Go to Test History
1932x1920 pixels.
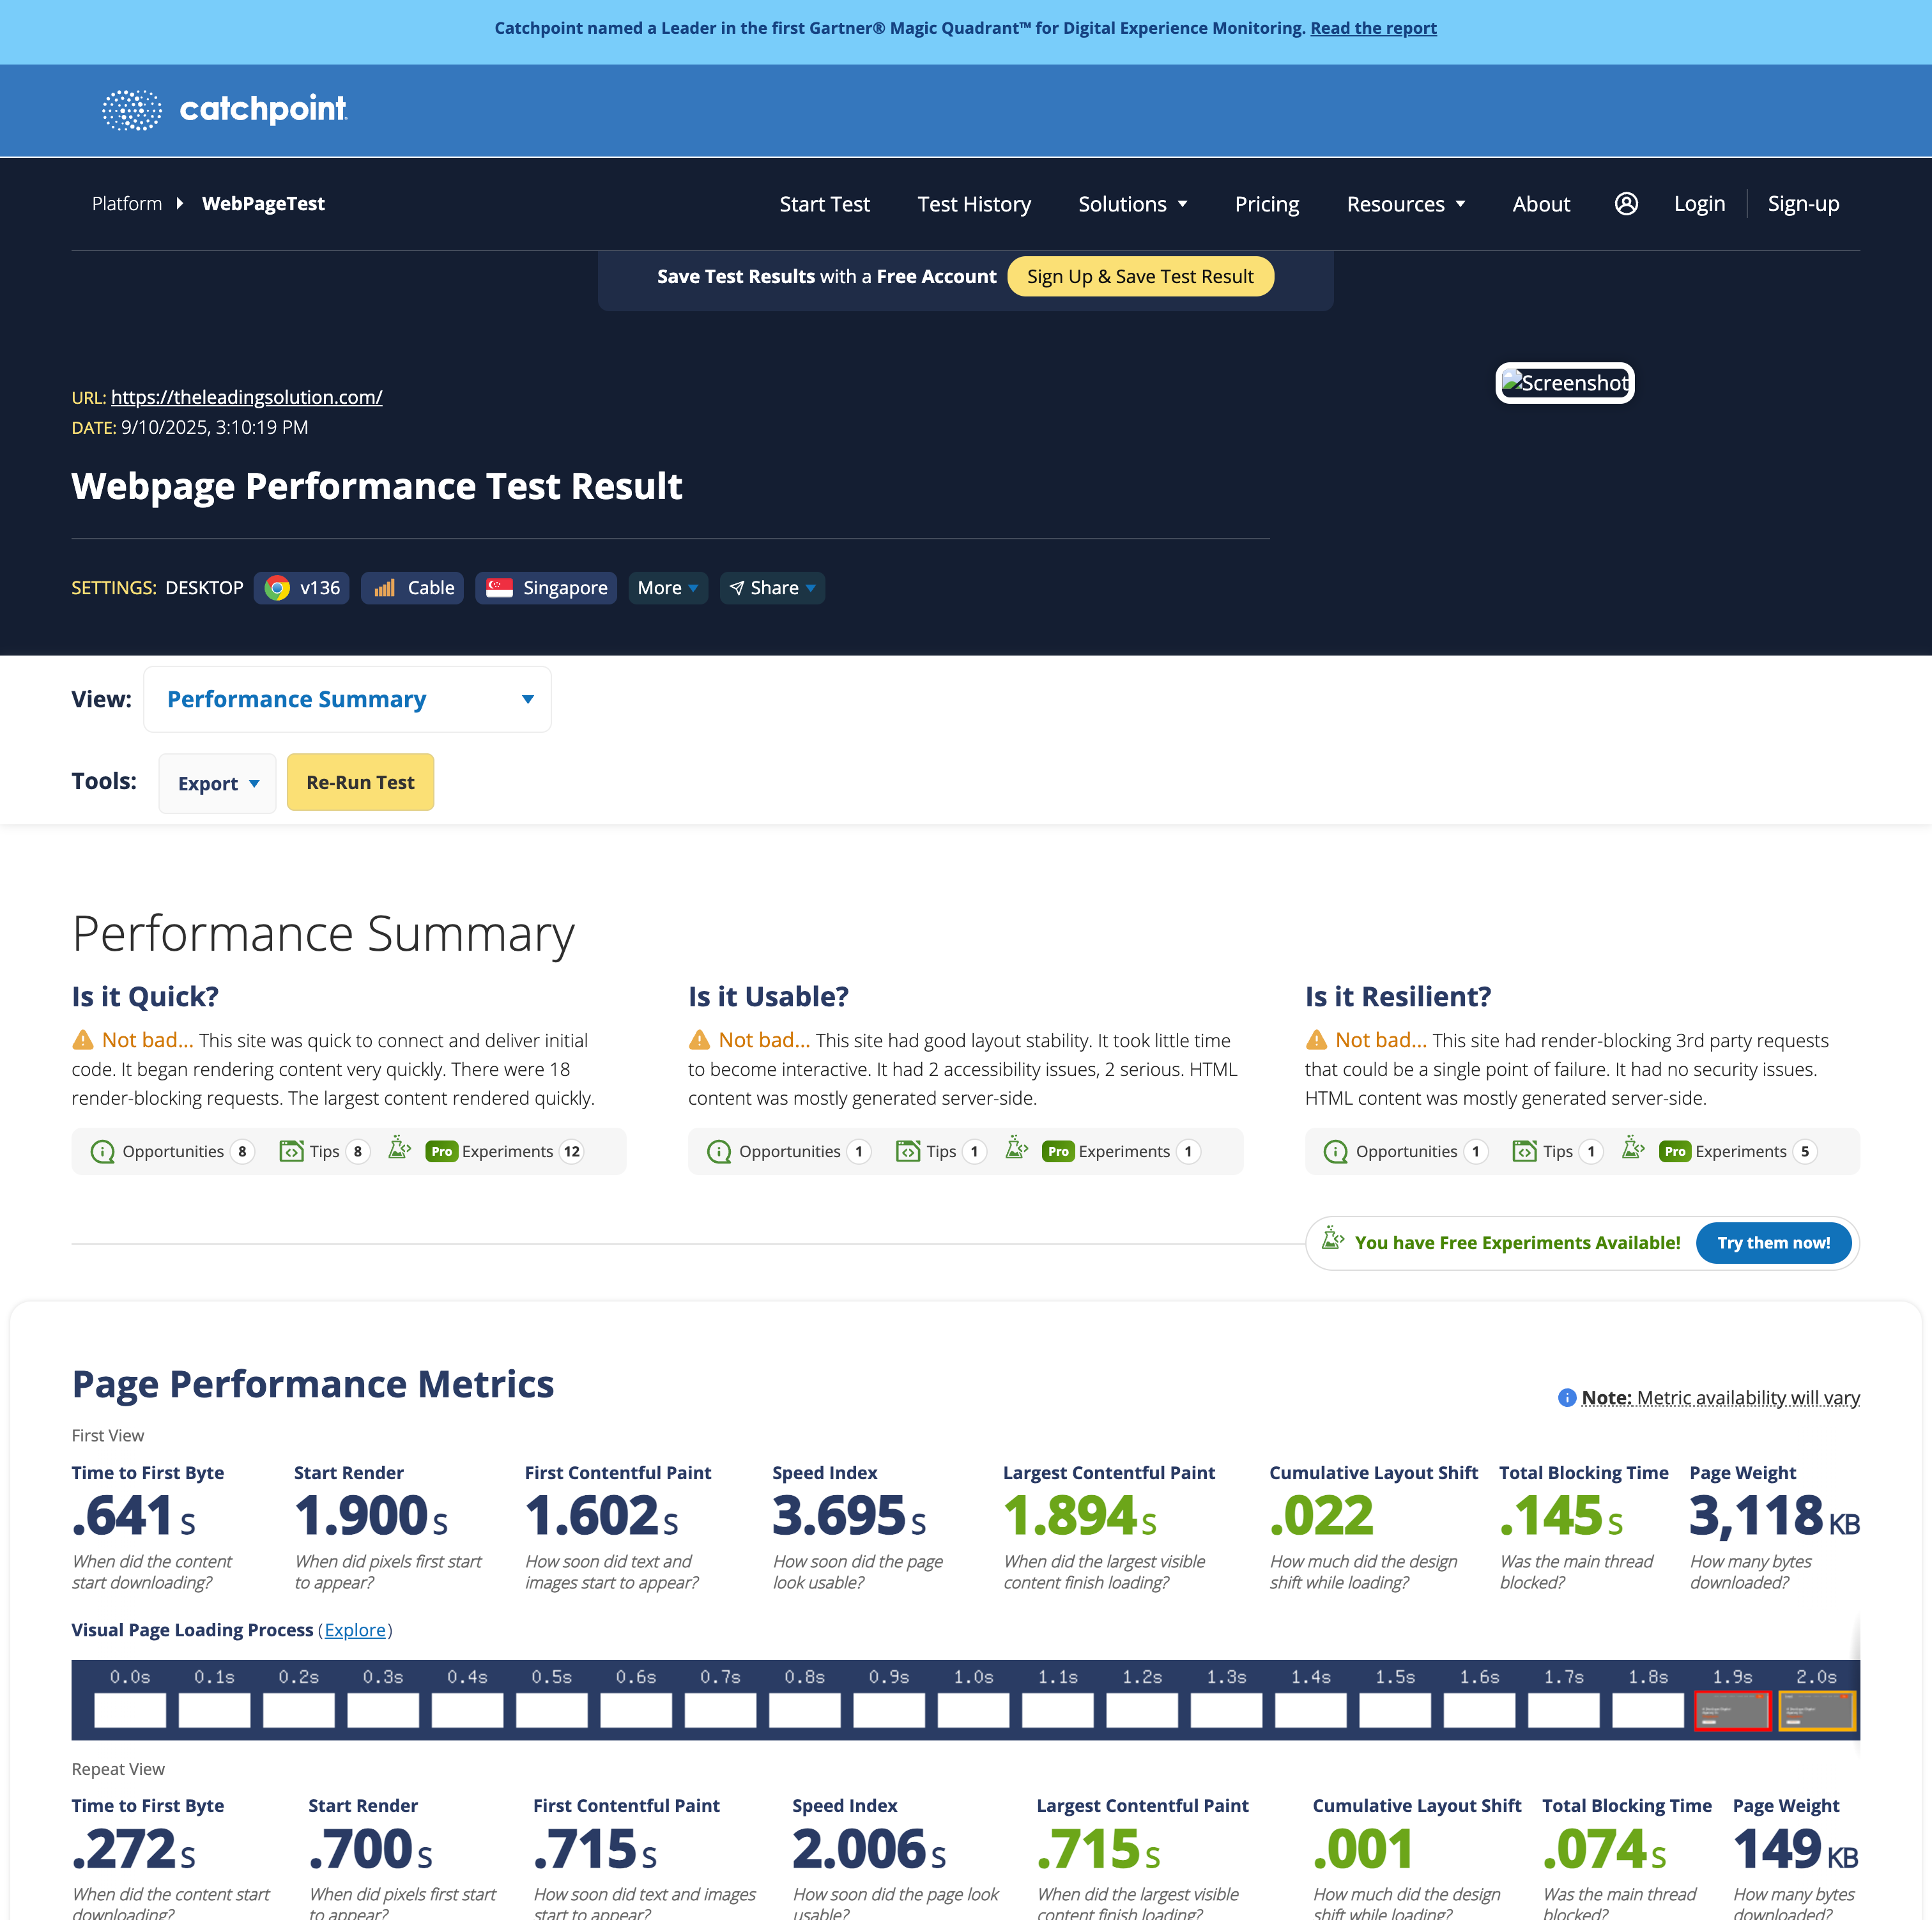click(973, 204)
